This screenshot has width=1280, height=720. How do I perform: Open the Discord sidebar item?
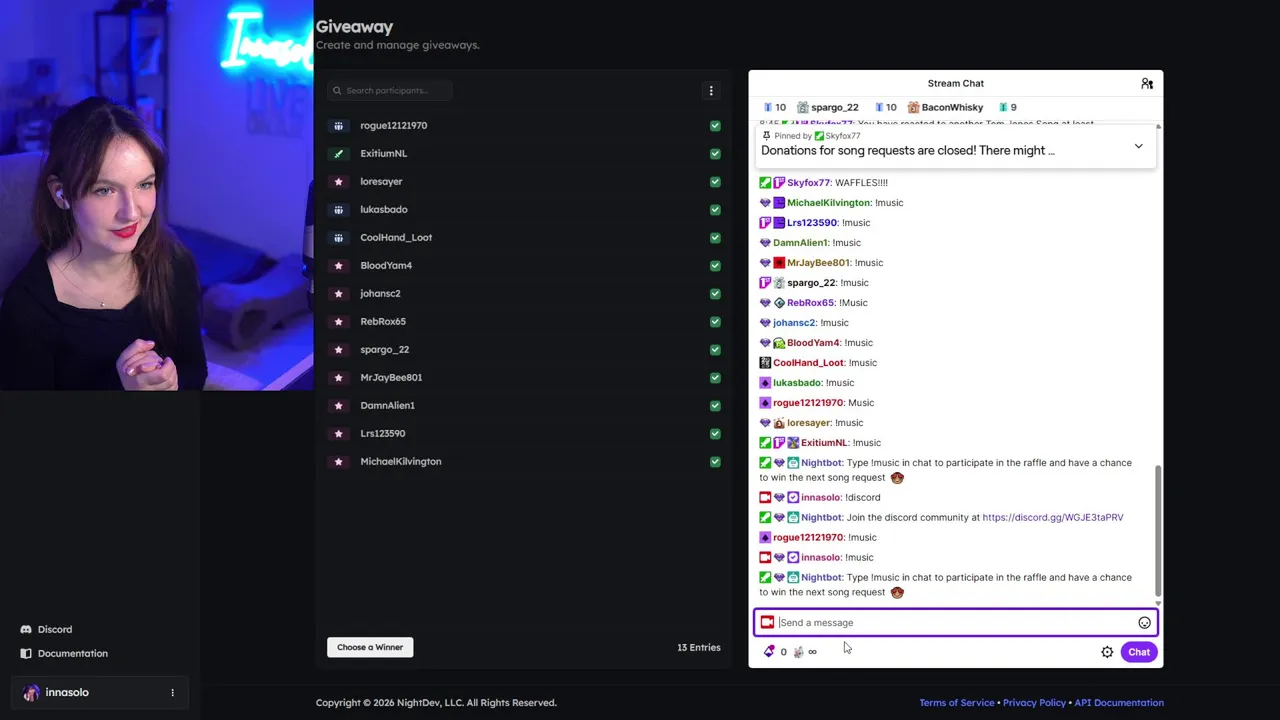46,629
